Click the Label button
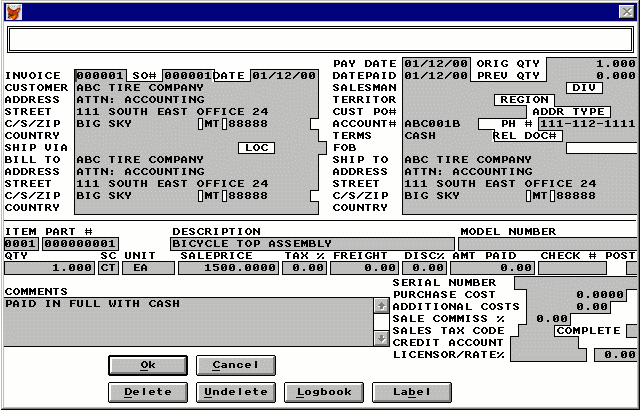The height and width of the screenshot is (412, 642). point(411,392)
